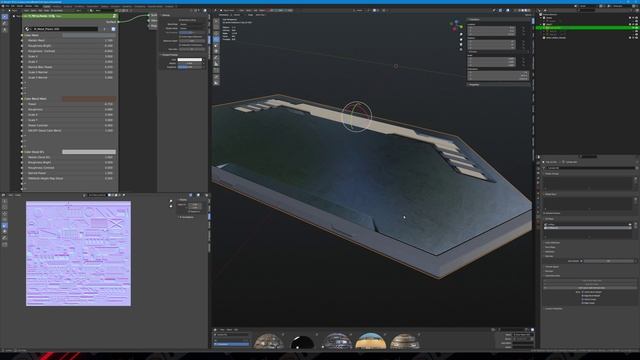Click the Power 0.750 field on node
Screen dimensions: 640x360
69,104
